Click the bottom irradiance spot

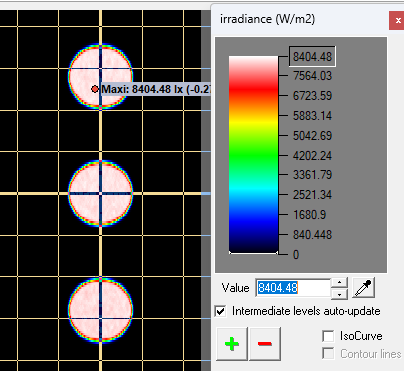pos(100,310)
